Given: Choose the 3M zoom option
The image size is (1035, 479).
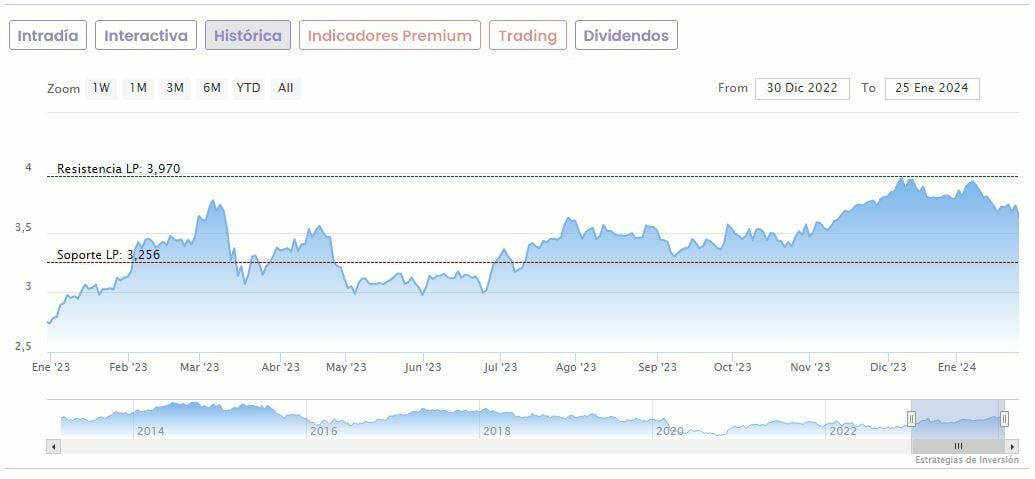Looking at the screenshot, I should pyautogui.click(x=175, y=88).
